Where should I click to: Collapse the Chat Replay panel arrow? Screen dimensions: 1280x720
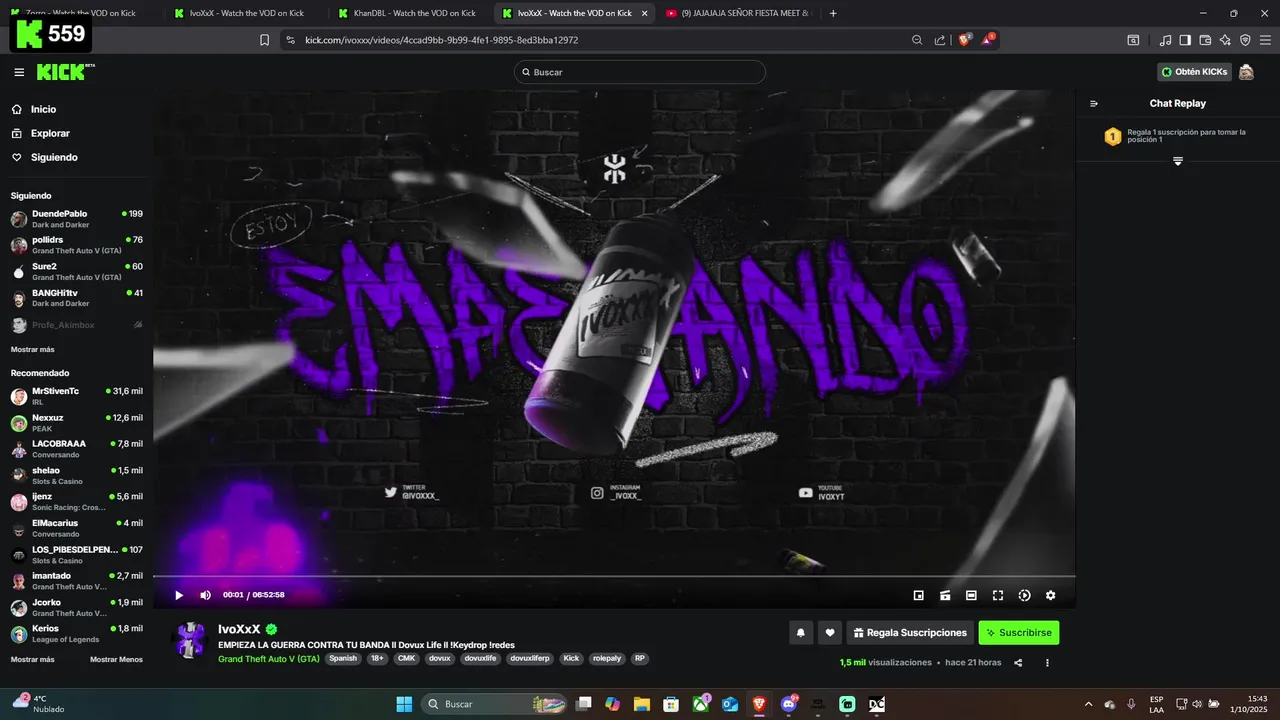coord(1094,103)
